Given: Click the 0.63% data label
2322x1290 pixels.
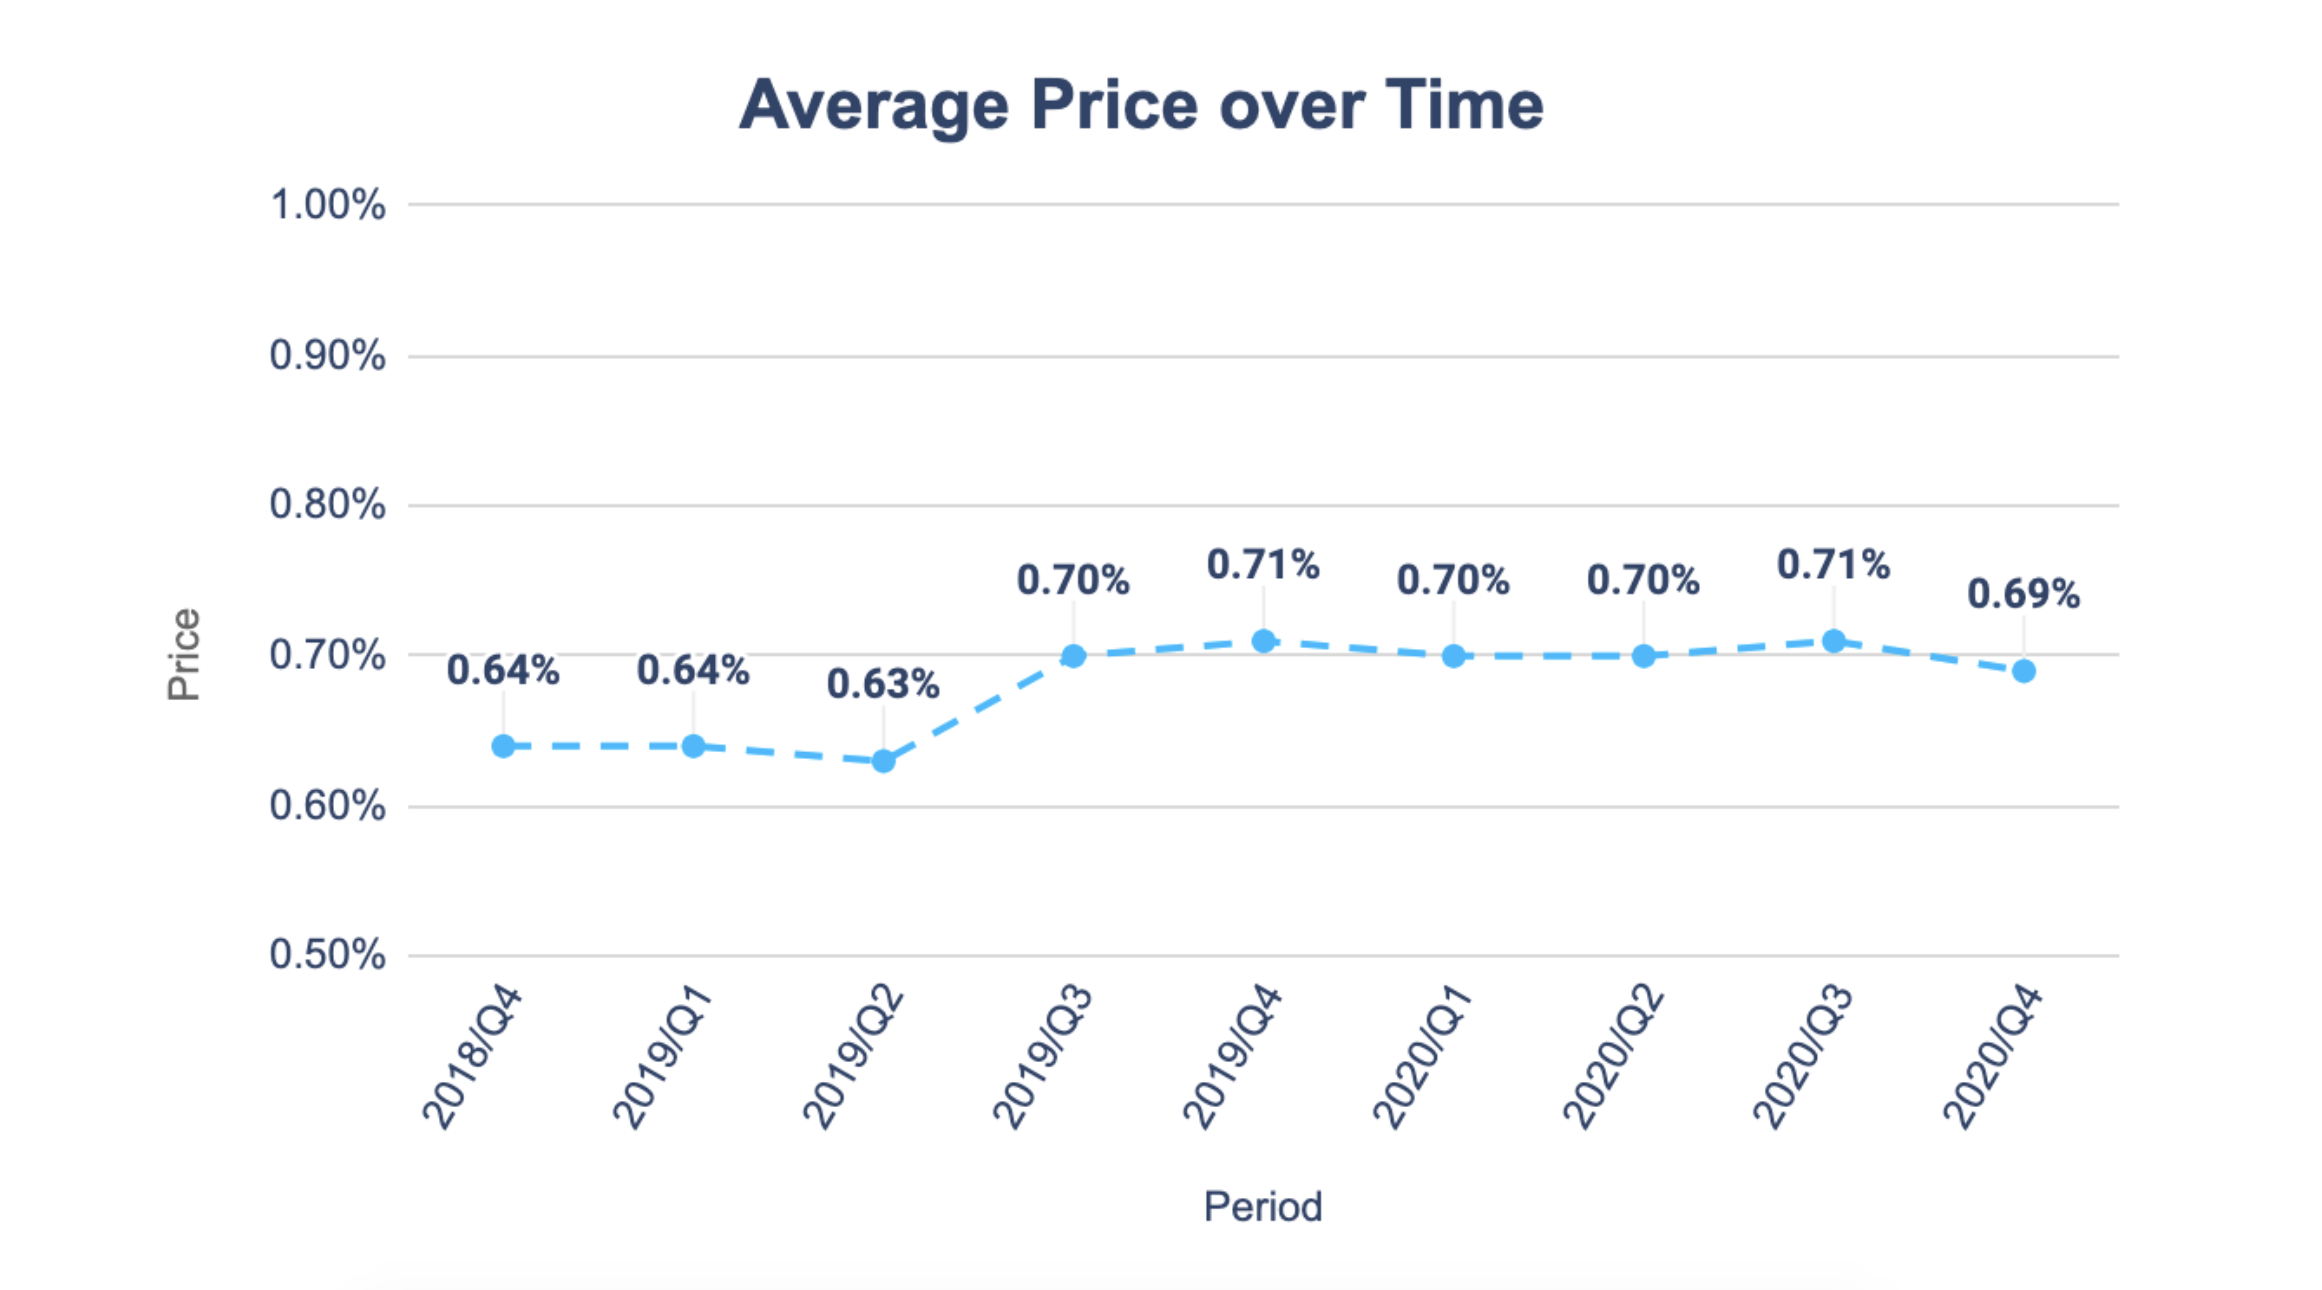Looking at the screenshot, I should [x=883, y=685].
